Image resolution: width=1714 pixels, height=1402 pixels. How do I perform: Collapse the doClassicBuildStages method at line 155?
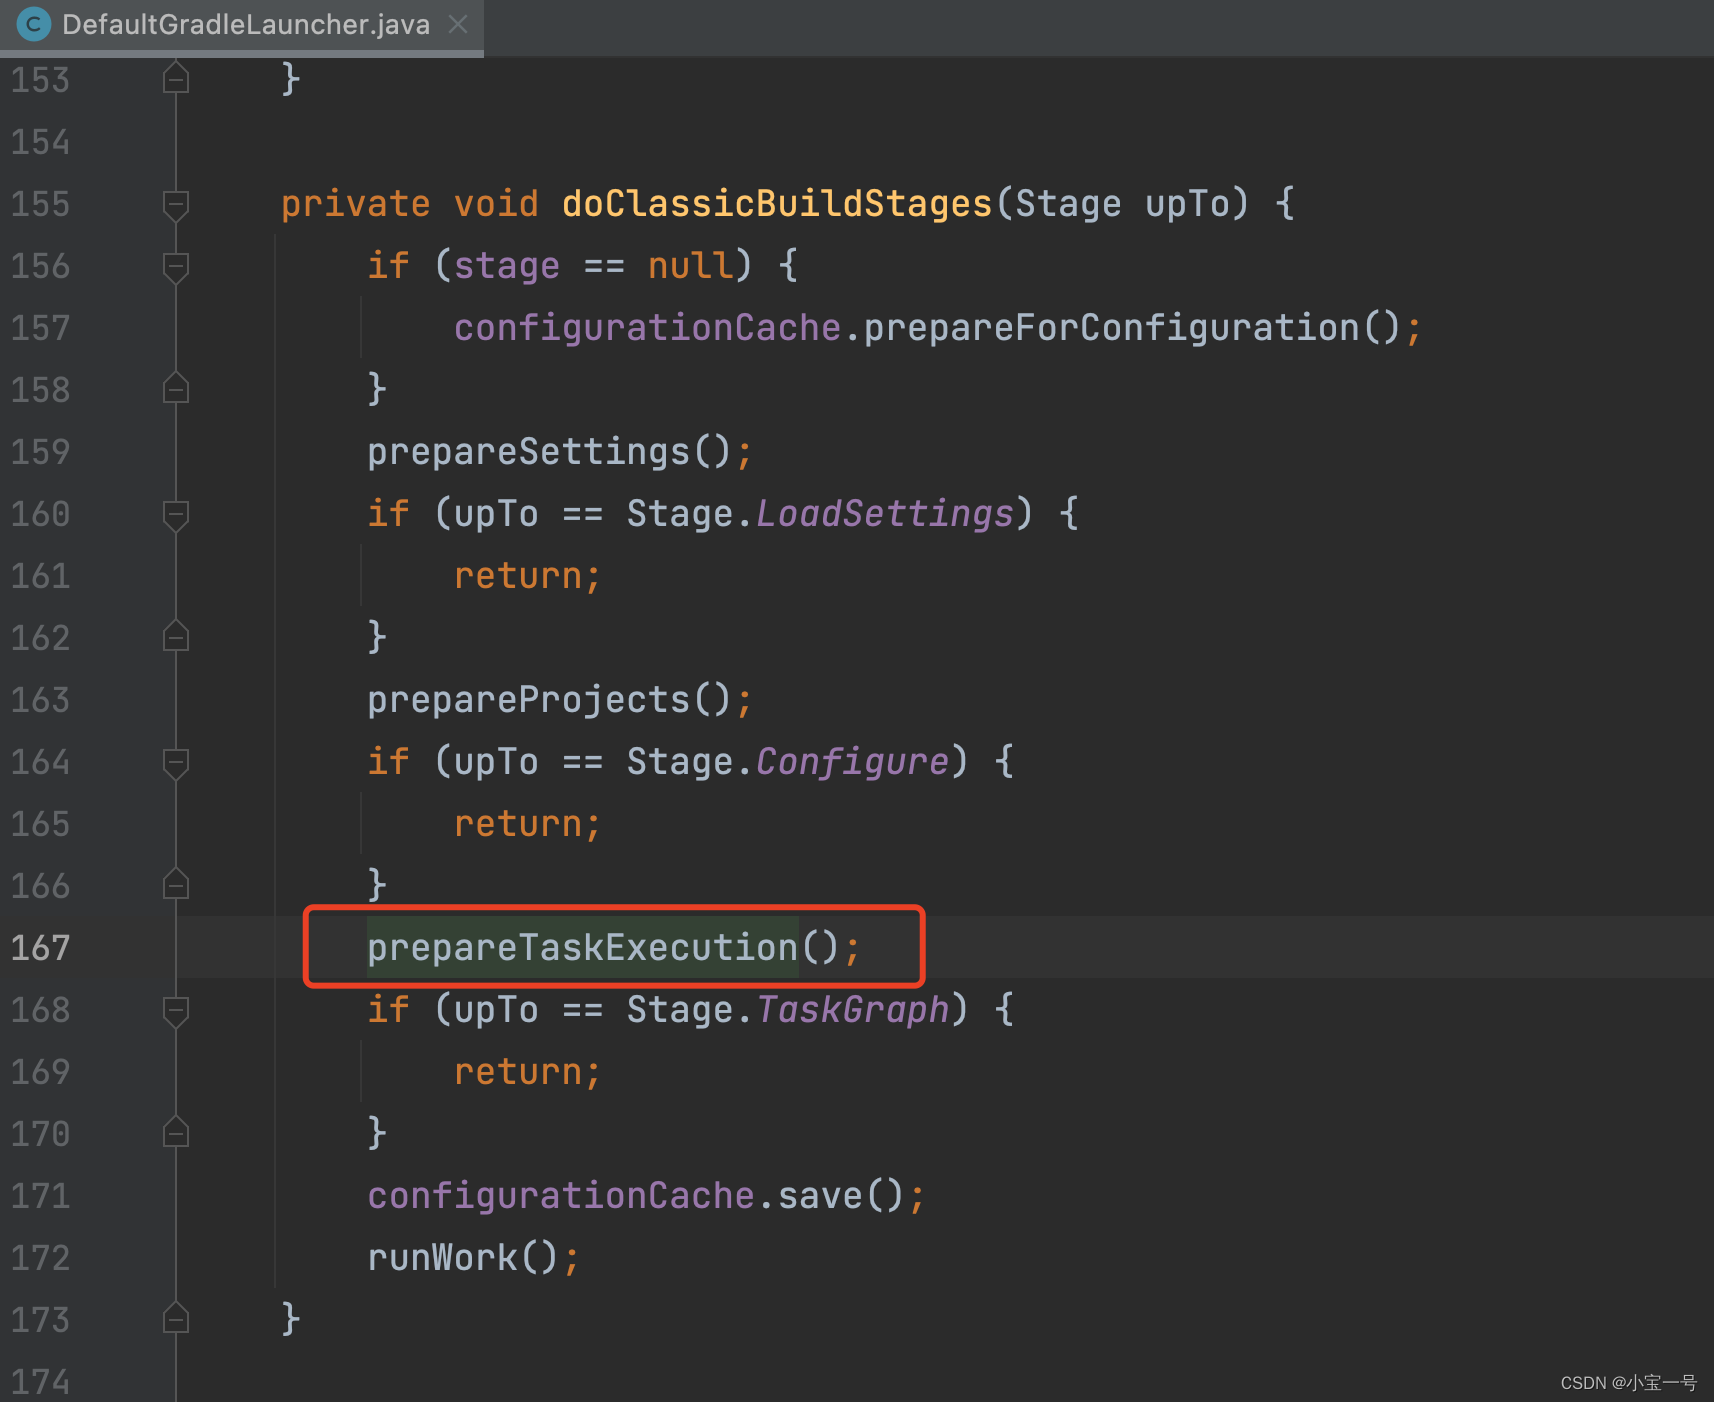pyautogui.click(x=176, y=205)
